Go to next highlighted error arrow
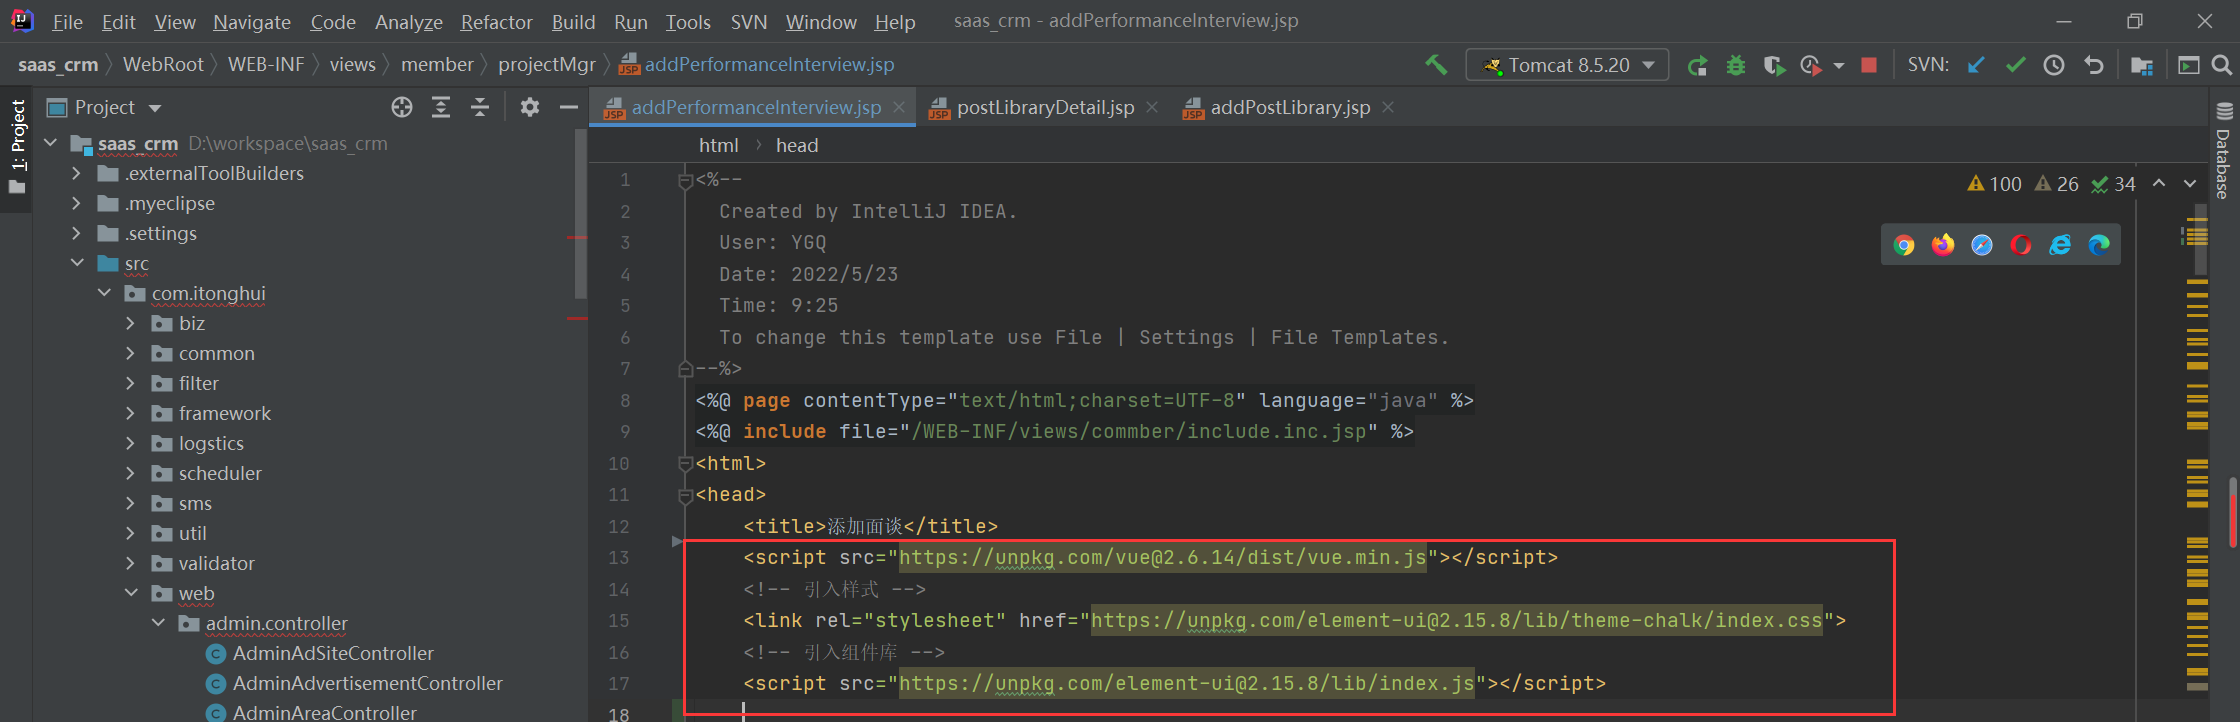This screenshot has width=2240, height=722. pyautogui.click(x=2190, y=184)
